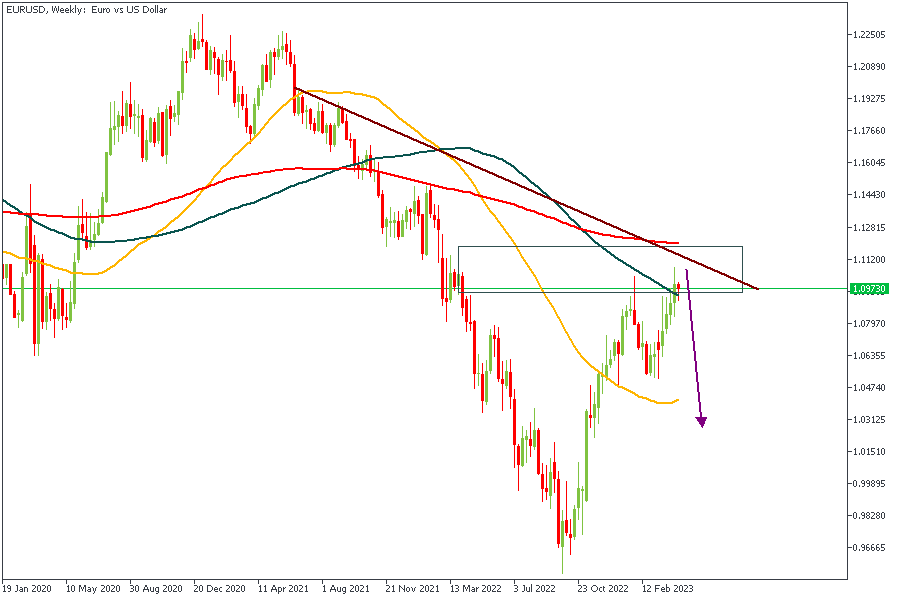The image size is (900, 600).
Task: Click the date label 23 Oct 2022
Action: coord(603,589)
